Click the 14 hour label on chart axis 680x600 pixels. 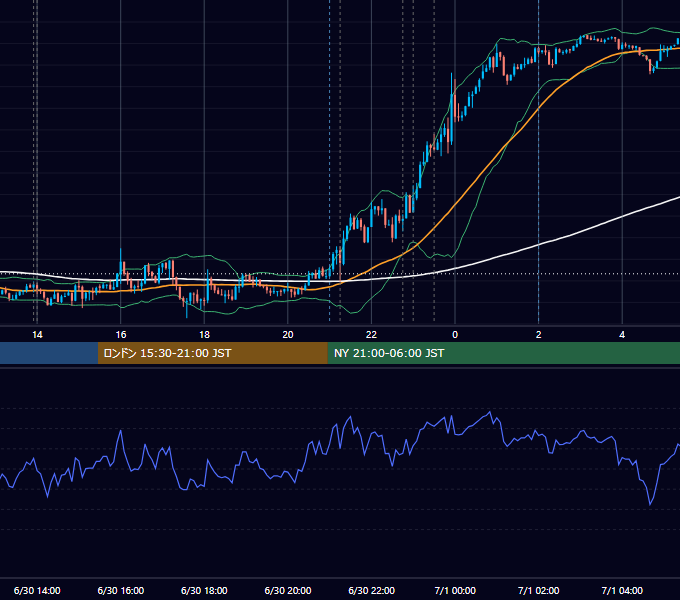pyautogui.click(x=37, y=335)
